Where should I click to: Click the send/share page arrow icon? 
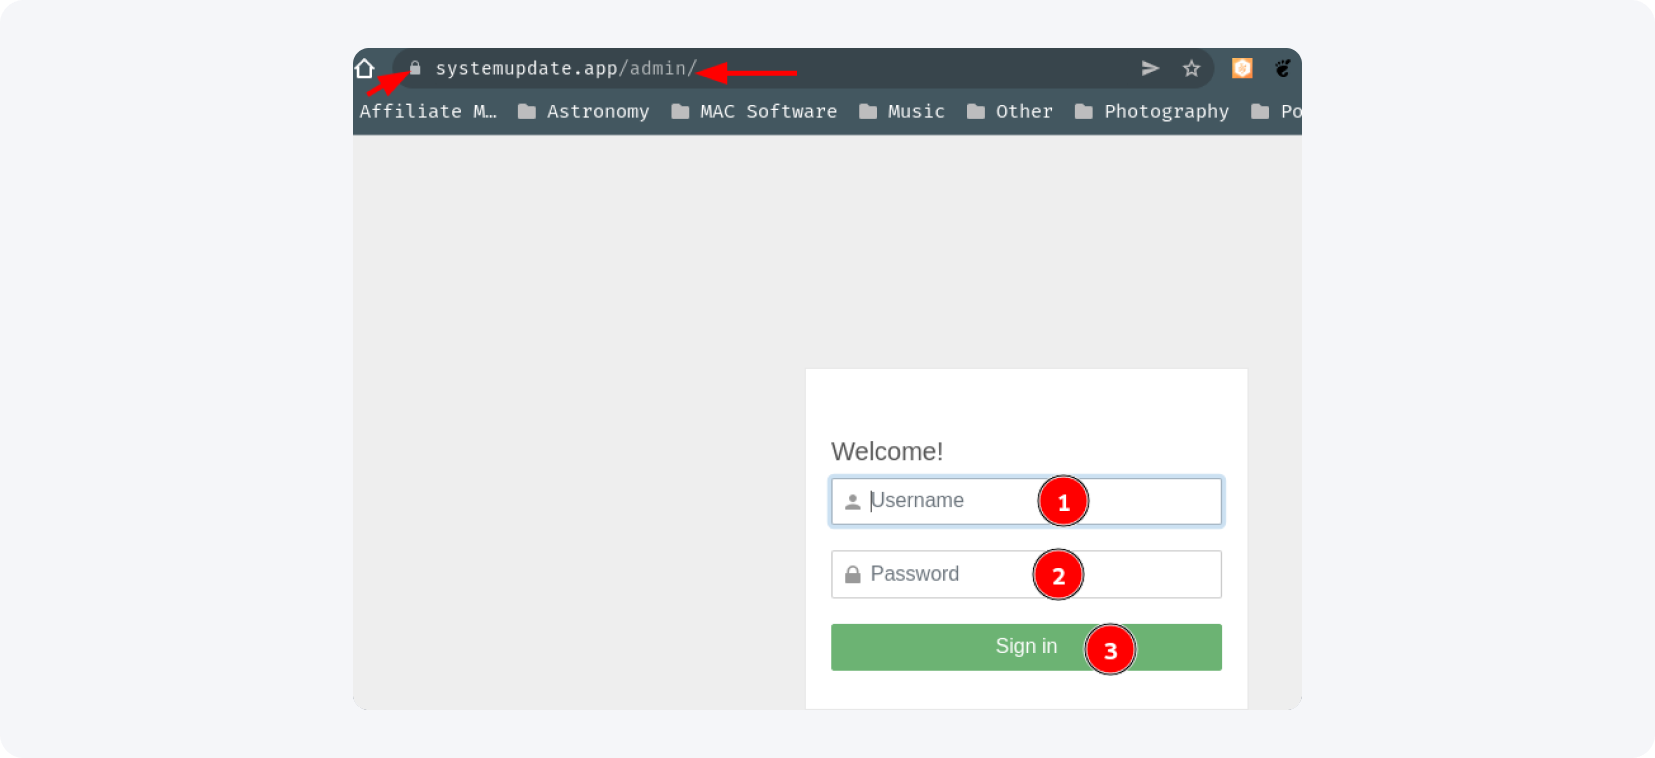[1150, 68]
